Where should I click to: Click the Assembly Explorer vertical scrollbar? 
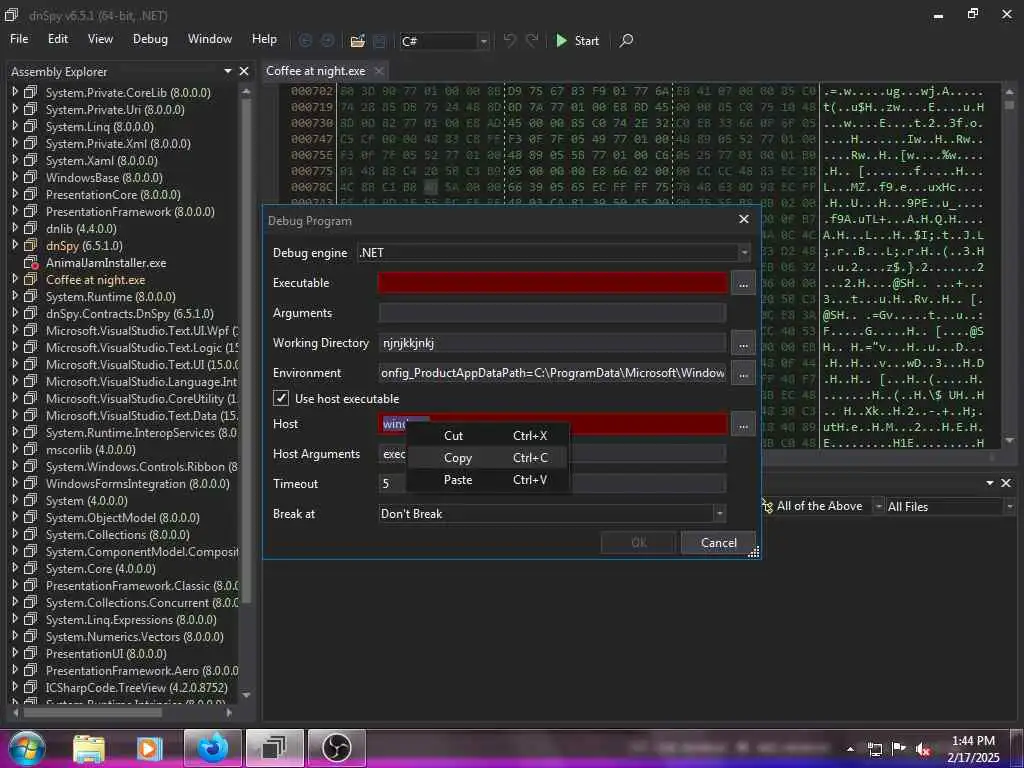(246, 392)
